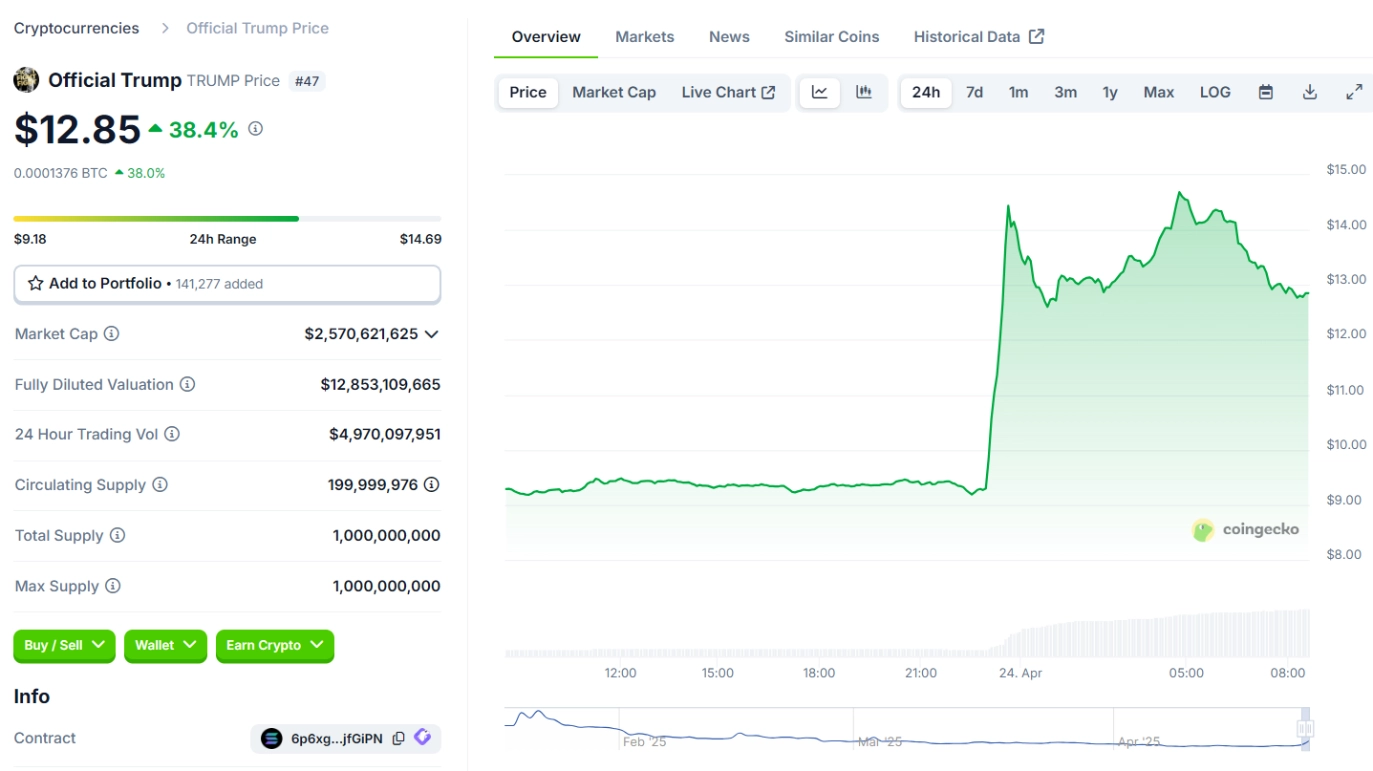
Task: Go to the Overview tab
Action: [546, 37]
